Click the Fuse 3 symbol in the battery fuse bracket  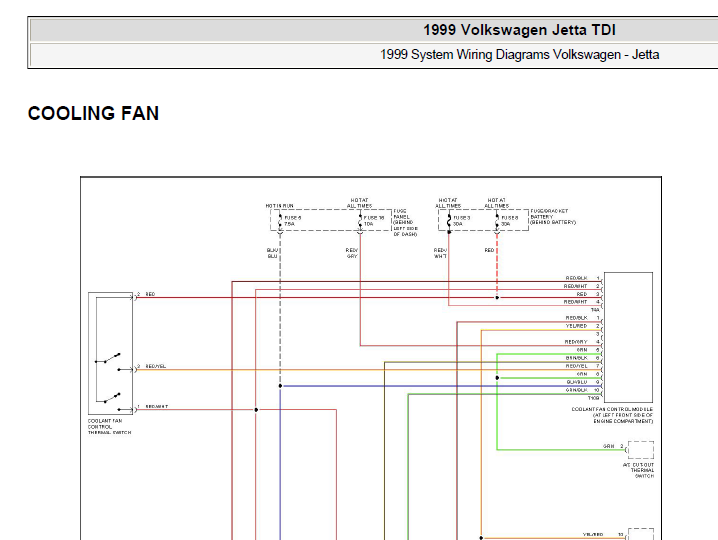[x=449, y=220]
